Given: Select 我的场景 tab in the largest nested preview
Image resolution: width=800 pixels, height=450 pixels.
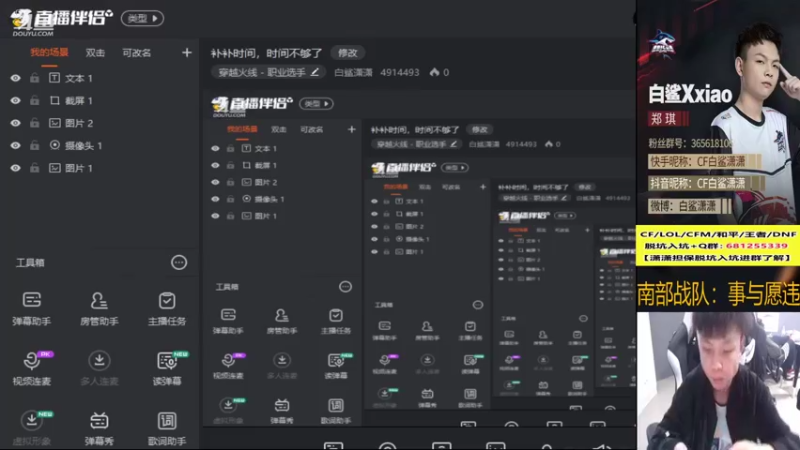Looking at the screenshot, I should [242, 130].
